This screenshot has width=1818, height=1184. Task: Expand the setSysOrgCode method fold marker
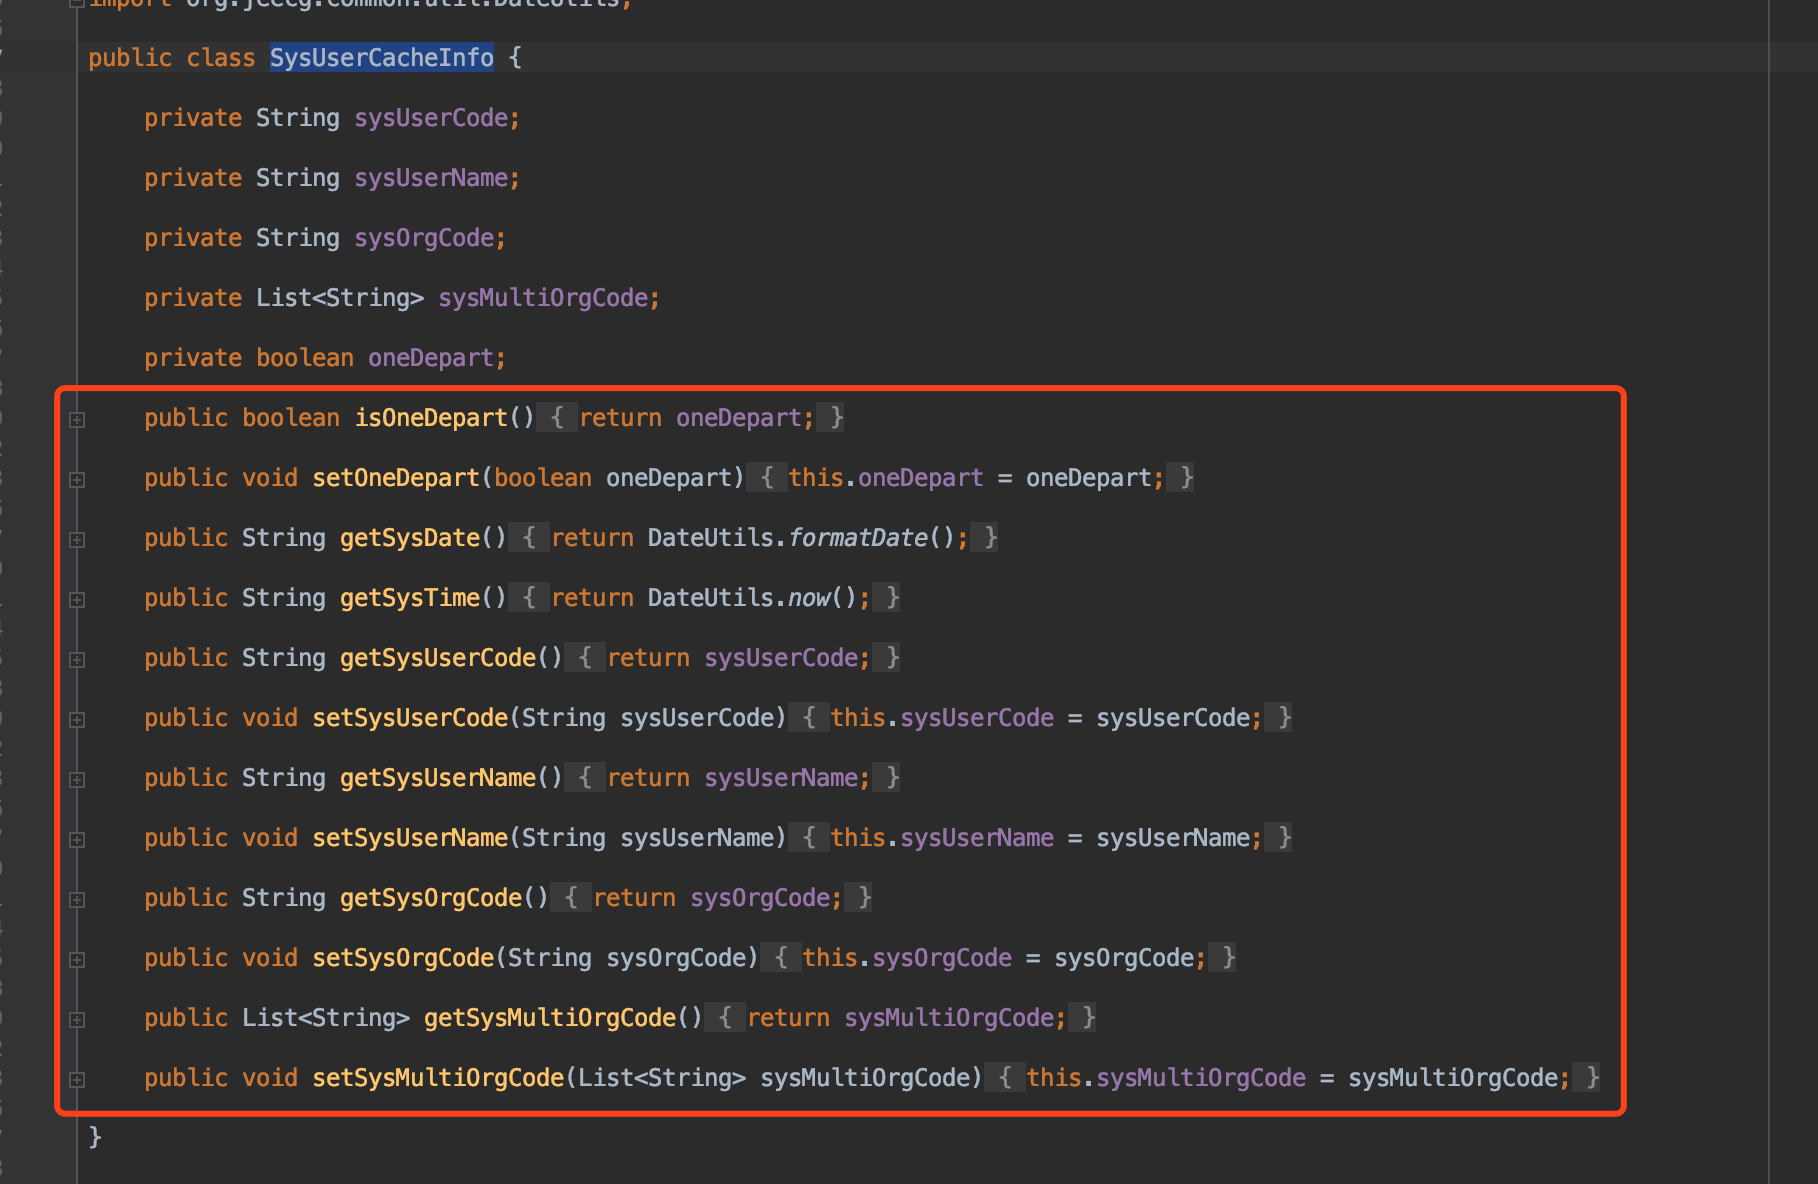pyautogui.click(x=77, y=959)
